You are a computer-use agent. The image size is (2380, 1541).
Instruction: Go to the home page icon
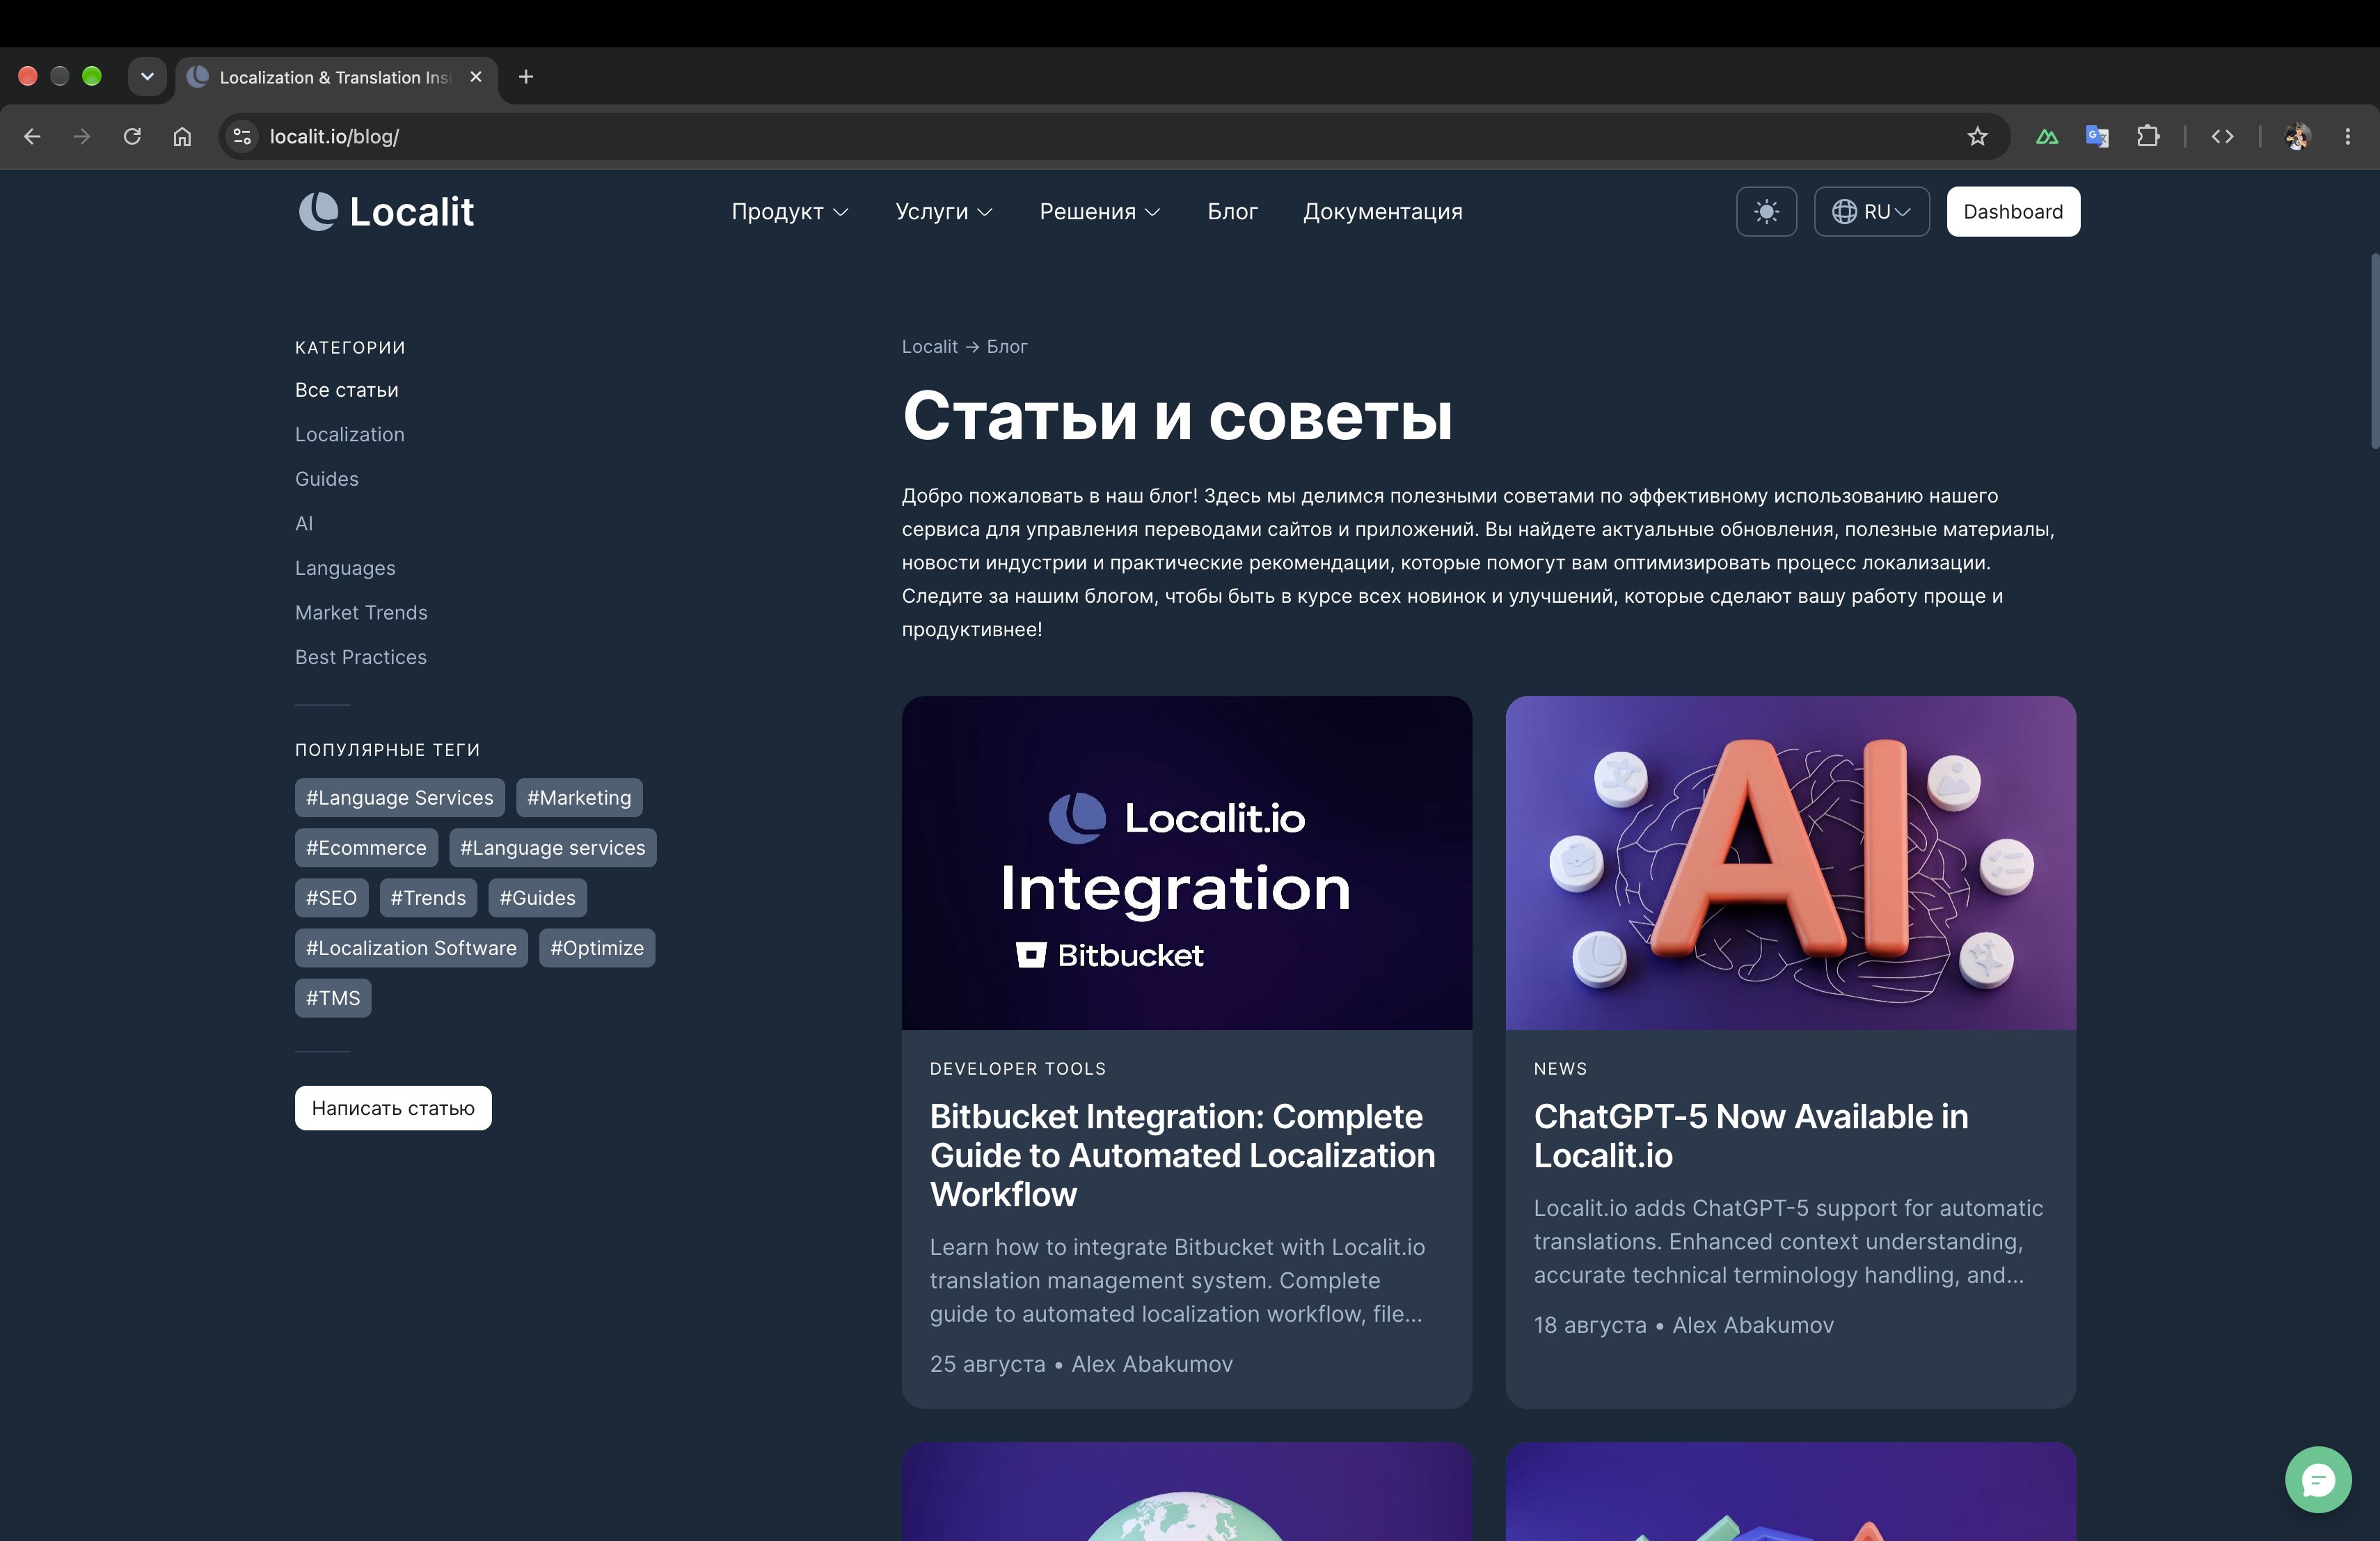[x=182, y=136]
